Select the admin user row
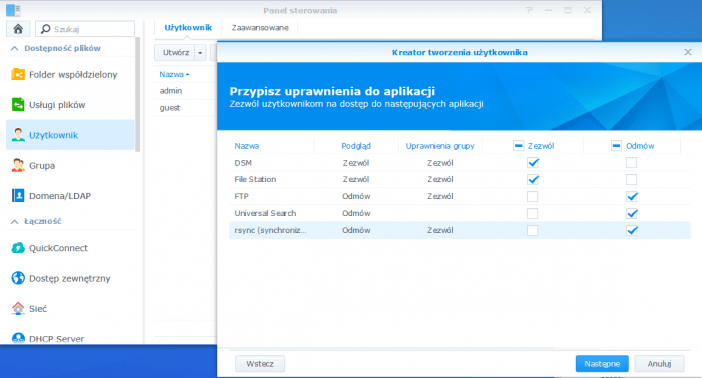 click(x=185, y=91)
